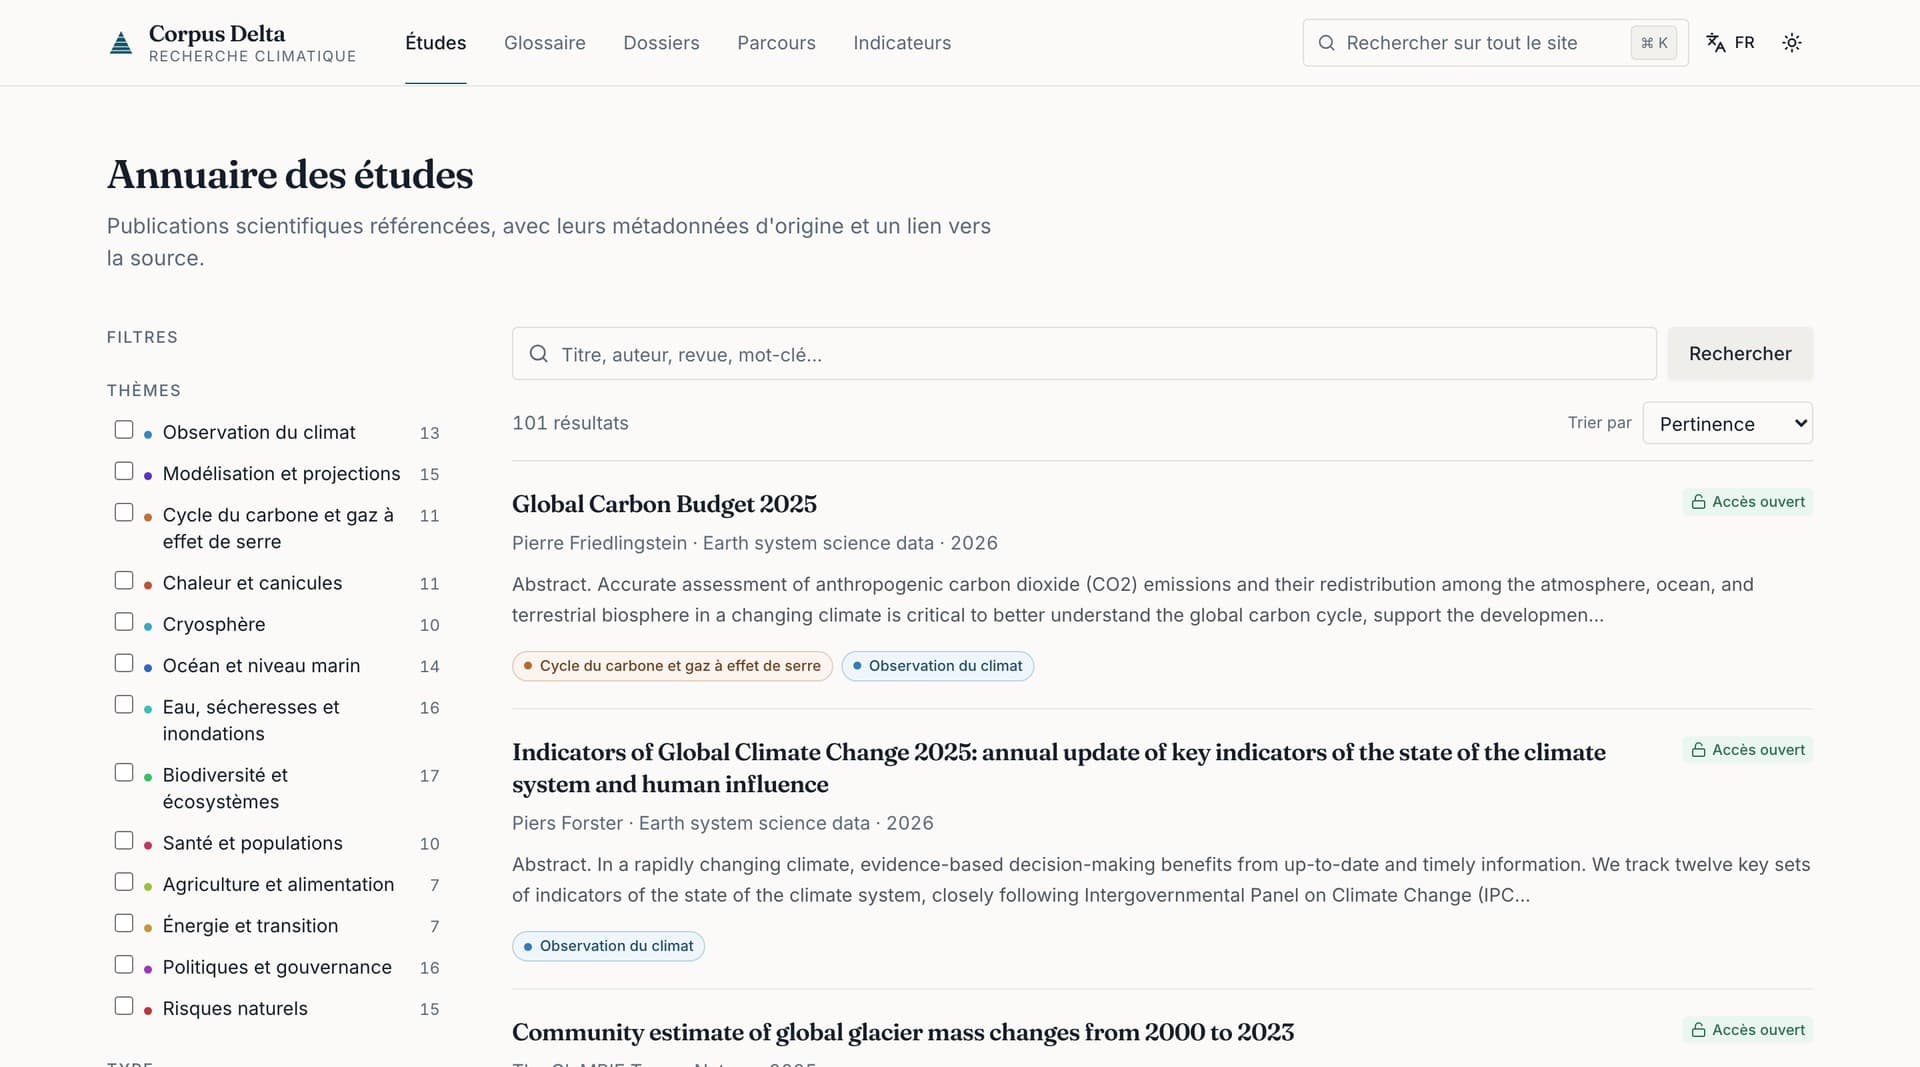Click "Piers Forster · Earth system science data" line

[723, 823]
